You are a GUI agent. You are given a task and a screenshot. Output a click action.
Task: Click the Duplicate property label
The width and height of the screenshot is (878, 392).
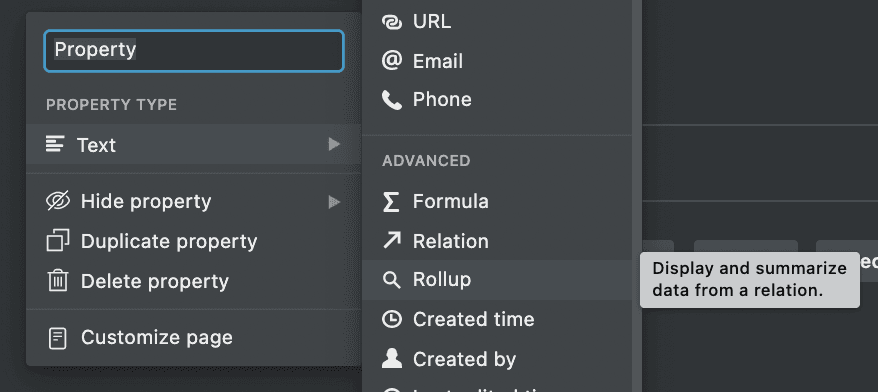[x=169, y=241]
